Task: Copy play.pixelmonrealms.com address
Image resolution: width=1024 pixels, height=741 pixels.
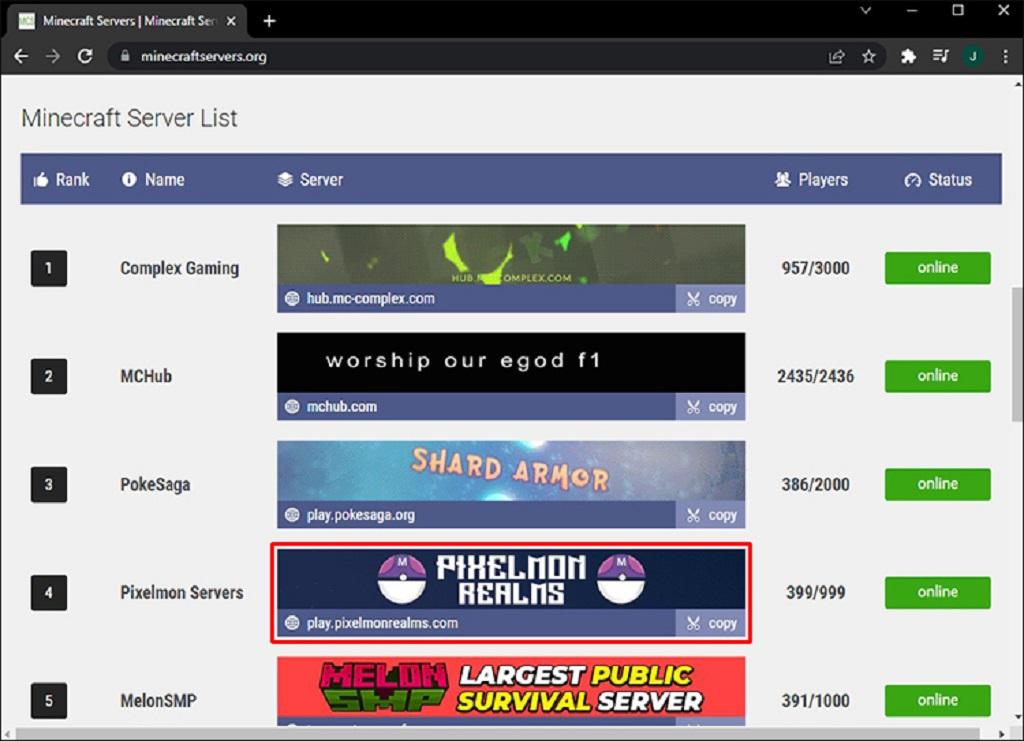Action: [x=711, y=623]
